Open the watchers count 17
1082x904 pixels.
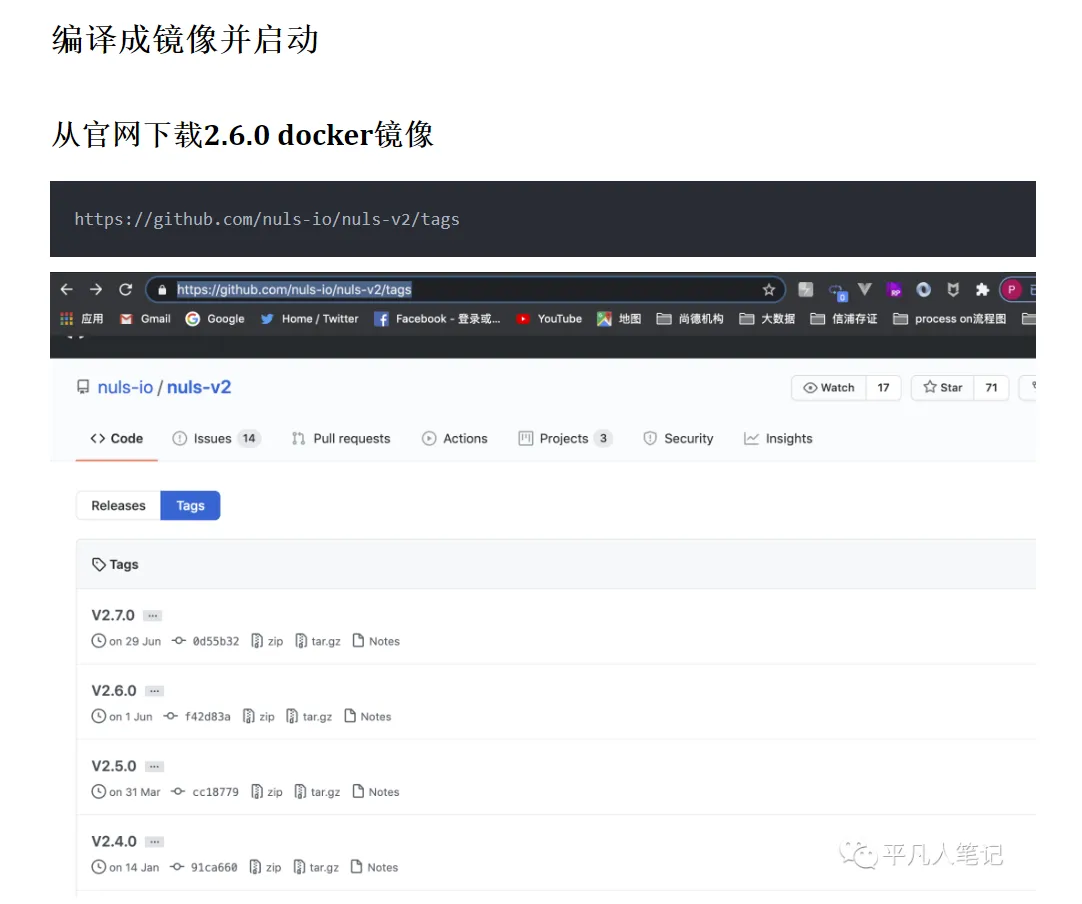click(883, 388)
